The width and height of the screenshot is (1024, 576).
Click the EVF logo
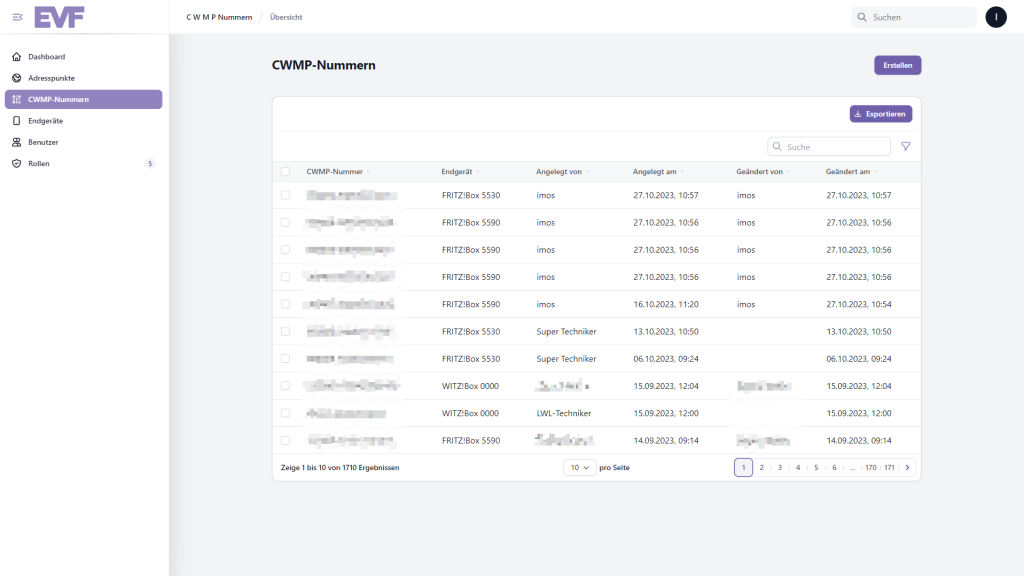point(59,17)
